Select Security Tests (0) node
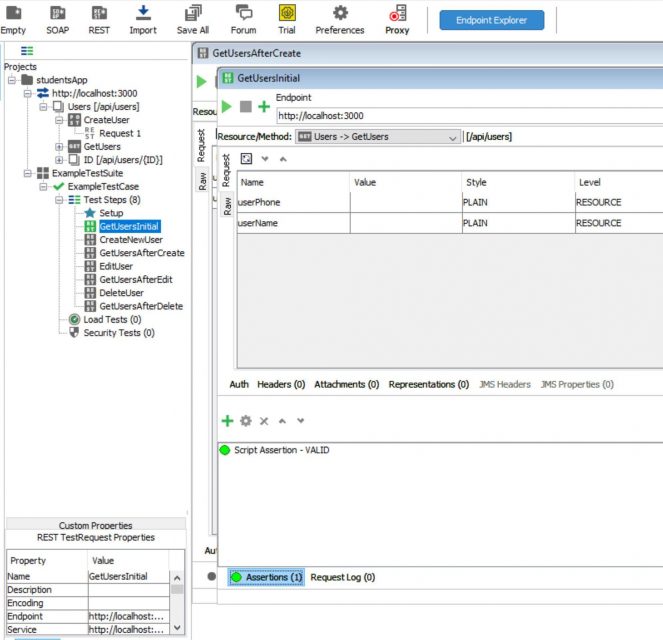Screen dimensions: 663x640 (x=119, y=333)
